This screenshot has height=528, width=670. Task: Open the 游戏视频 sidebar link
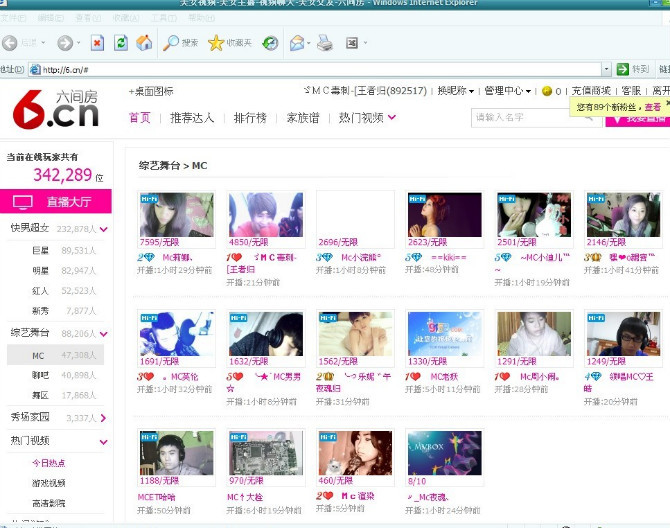(49, 483)
